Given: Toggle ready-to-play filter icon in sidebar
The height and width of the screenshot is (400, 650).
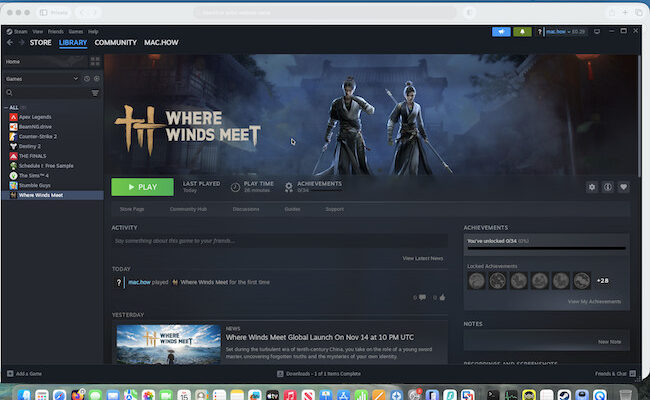Looking at the screenshot, I should [x=96, y=78].
